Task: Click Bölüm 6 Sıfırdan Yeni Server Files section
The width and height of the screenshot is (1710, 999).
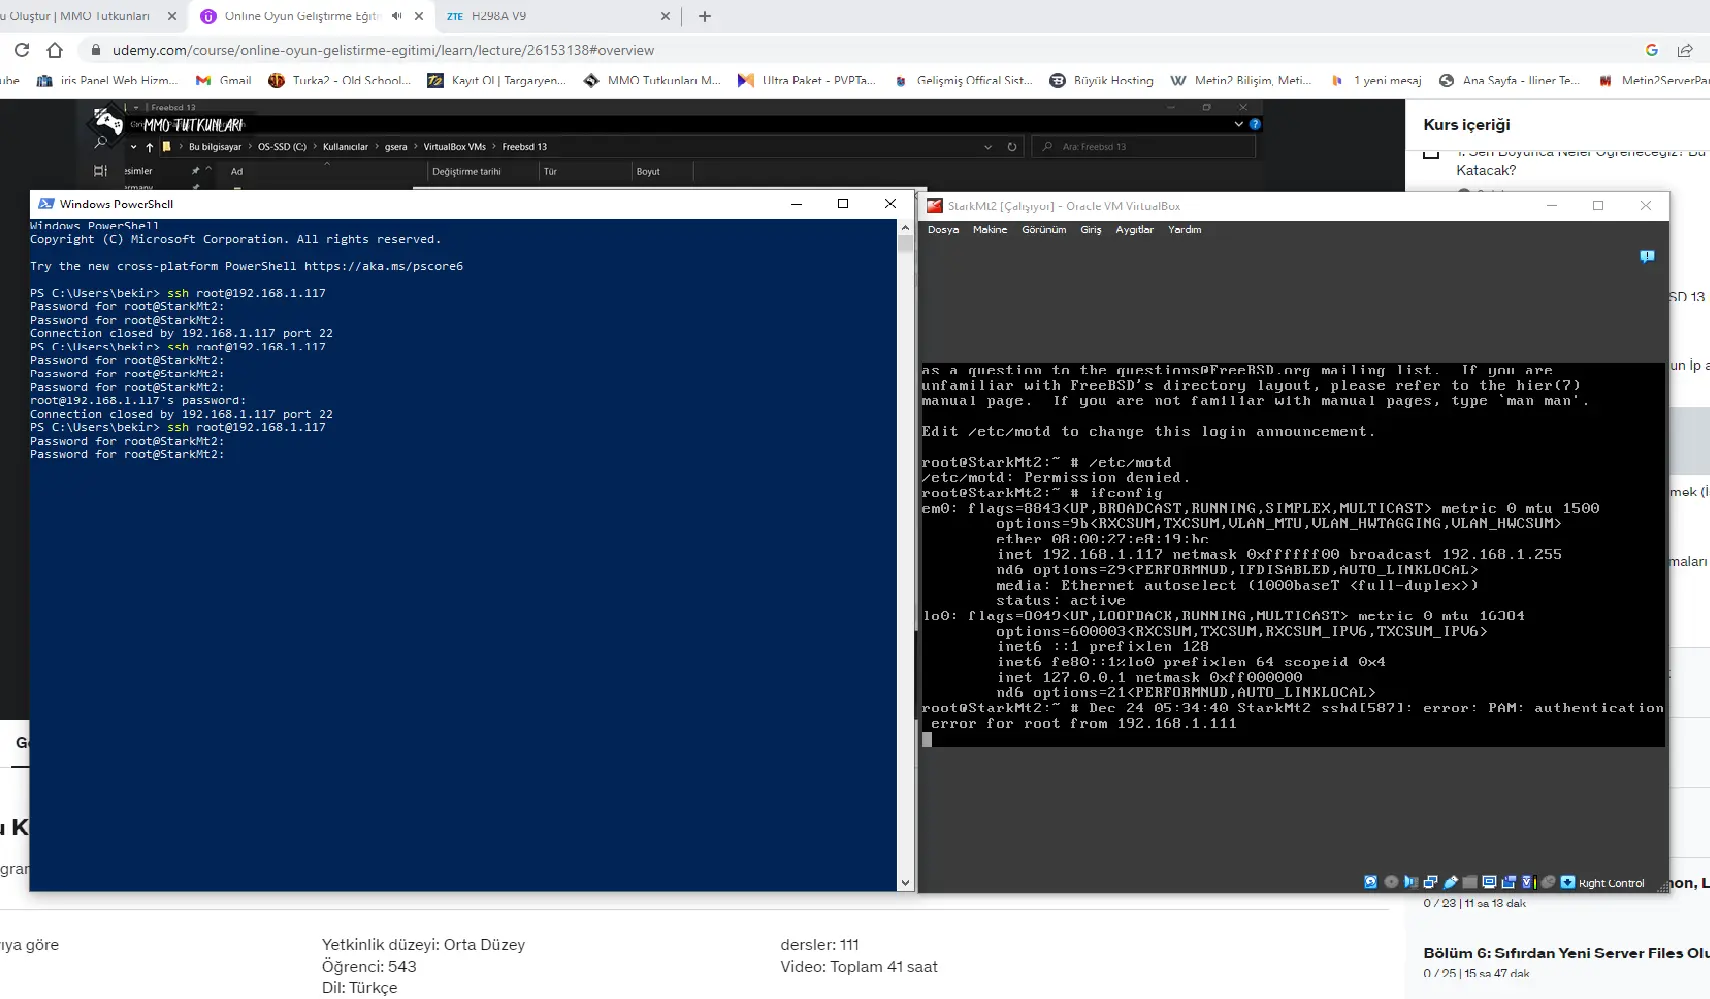Action: tap(1566, 962)
